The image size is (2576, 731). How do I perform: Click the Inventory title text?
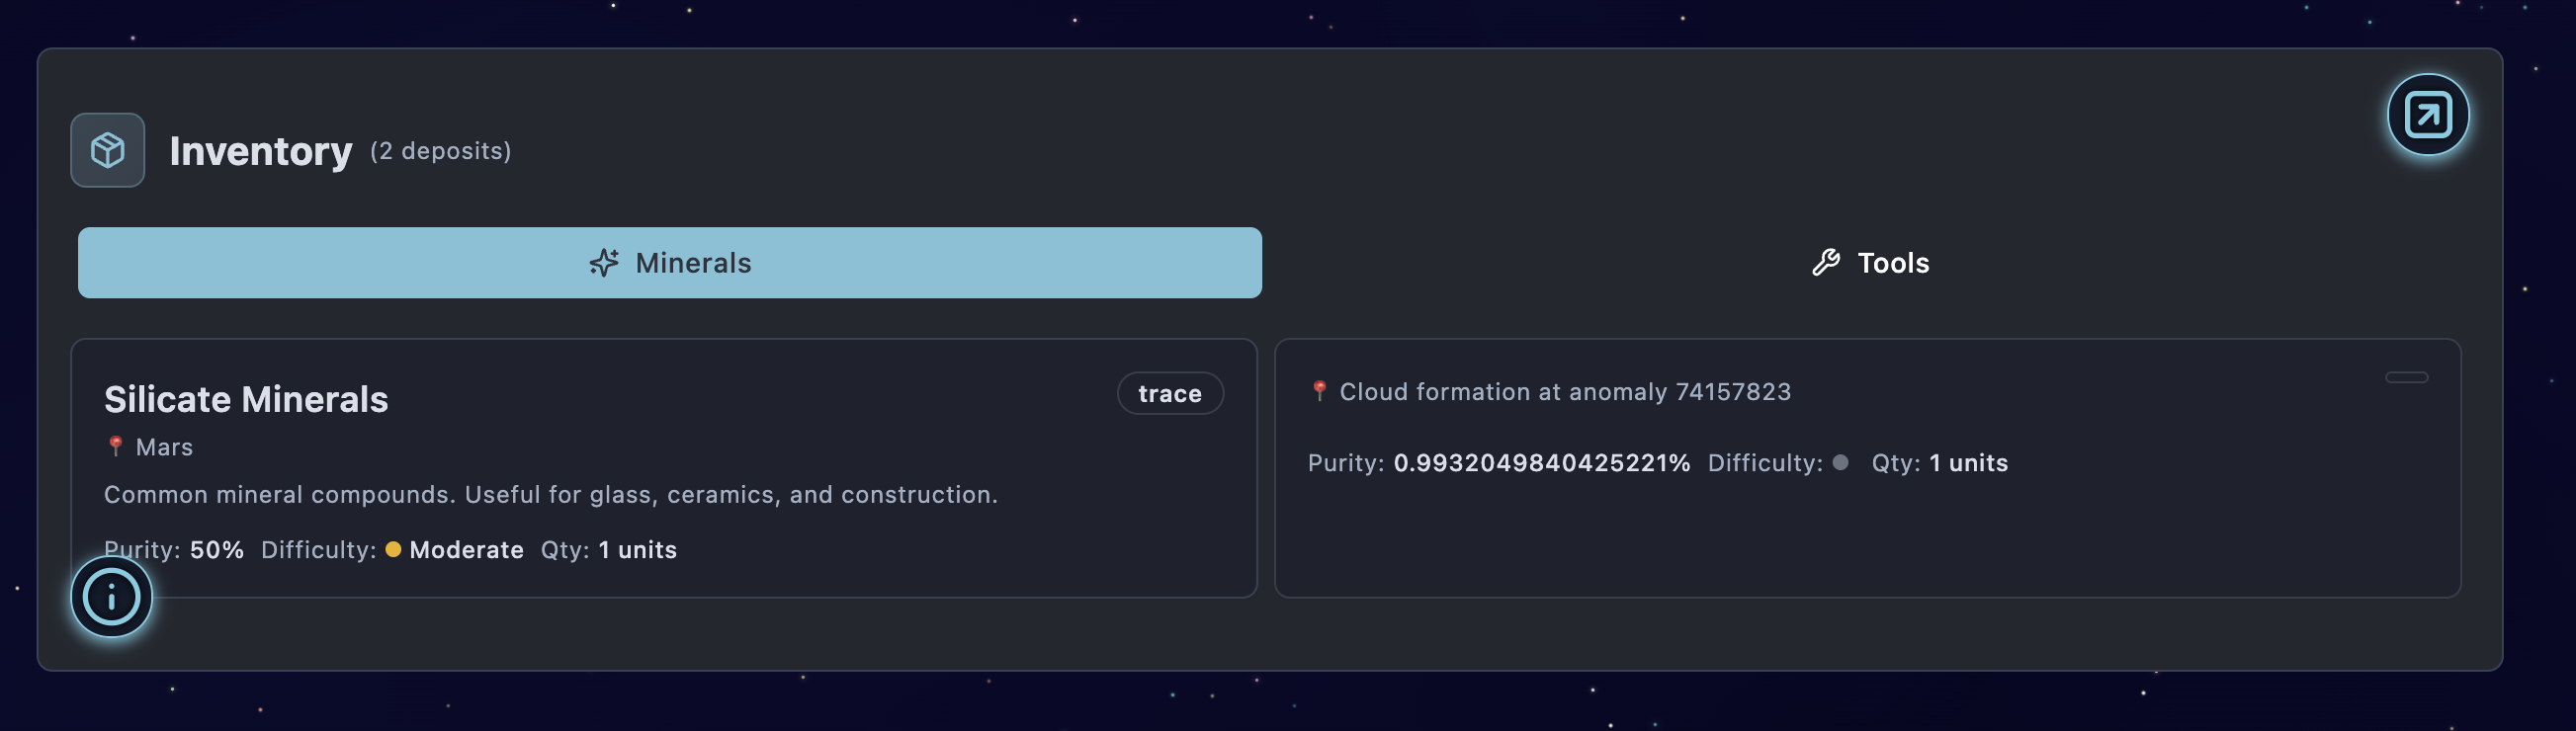(x=260, y=151)
